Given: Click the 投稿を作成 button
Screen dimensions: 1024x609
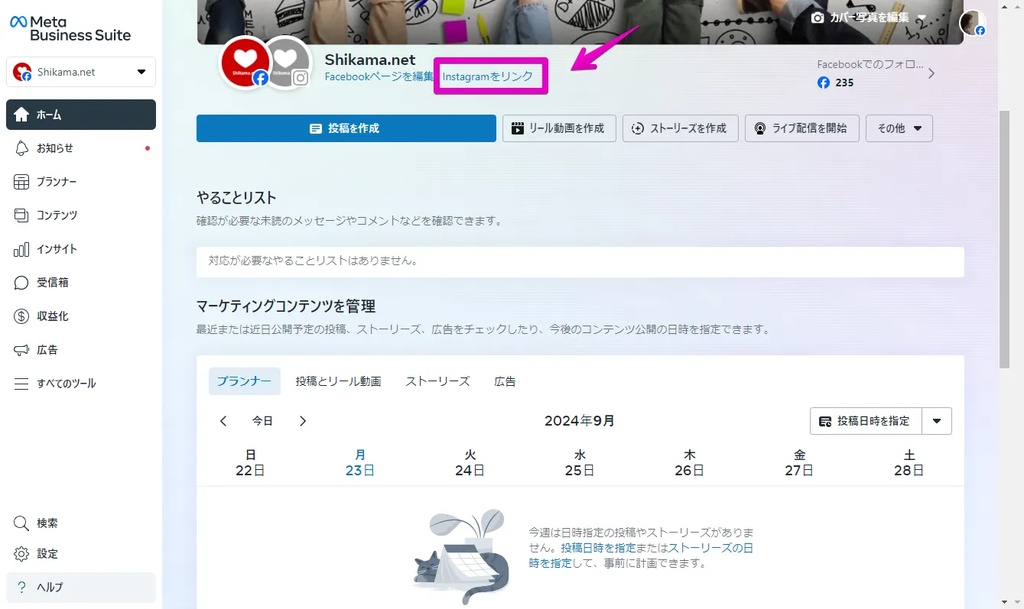Looking at the screenshot, I should (x=346, y=129).
